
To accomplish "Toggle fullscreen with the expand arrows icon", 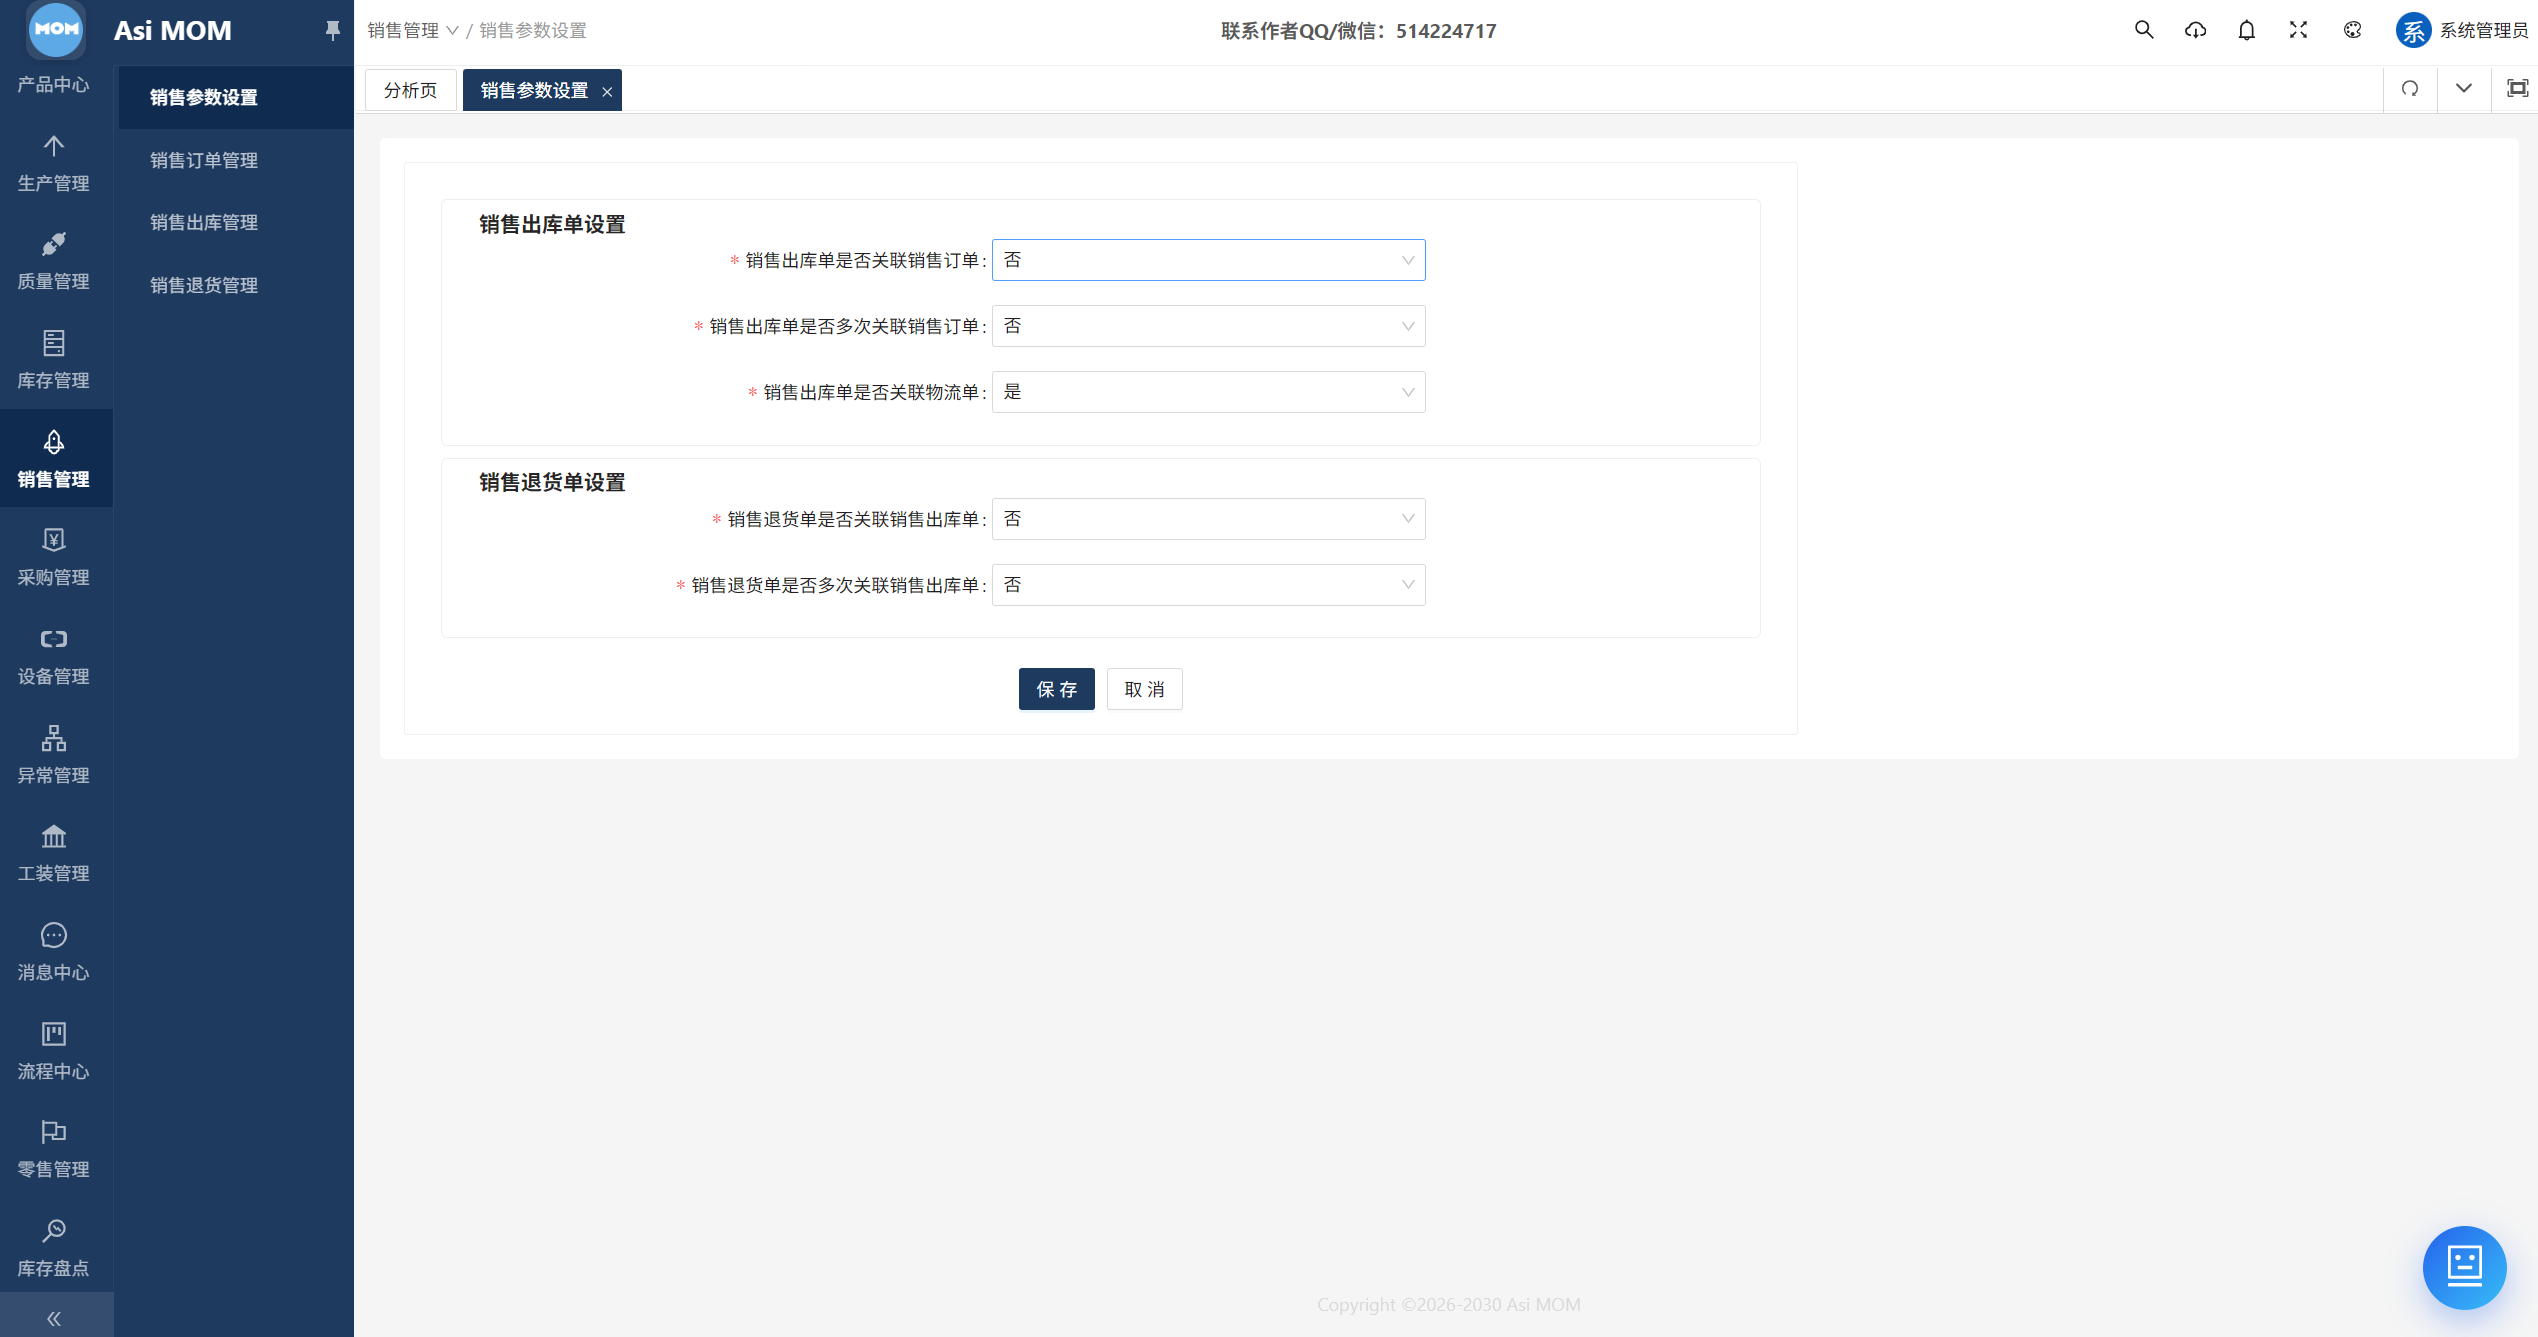I will pos(2299,30).
